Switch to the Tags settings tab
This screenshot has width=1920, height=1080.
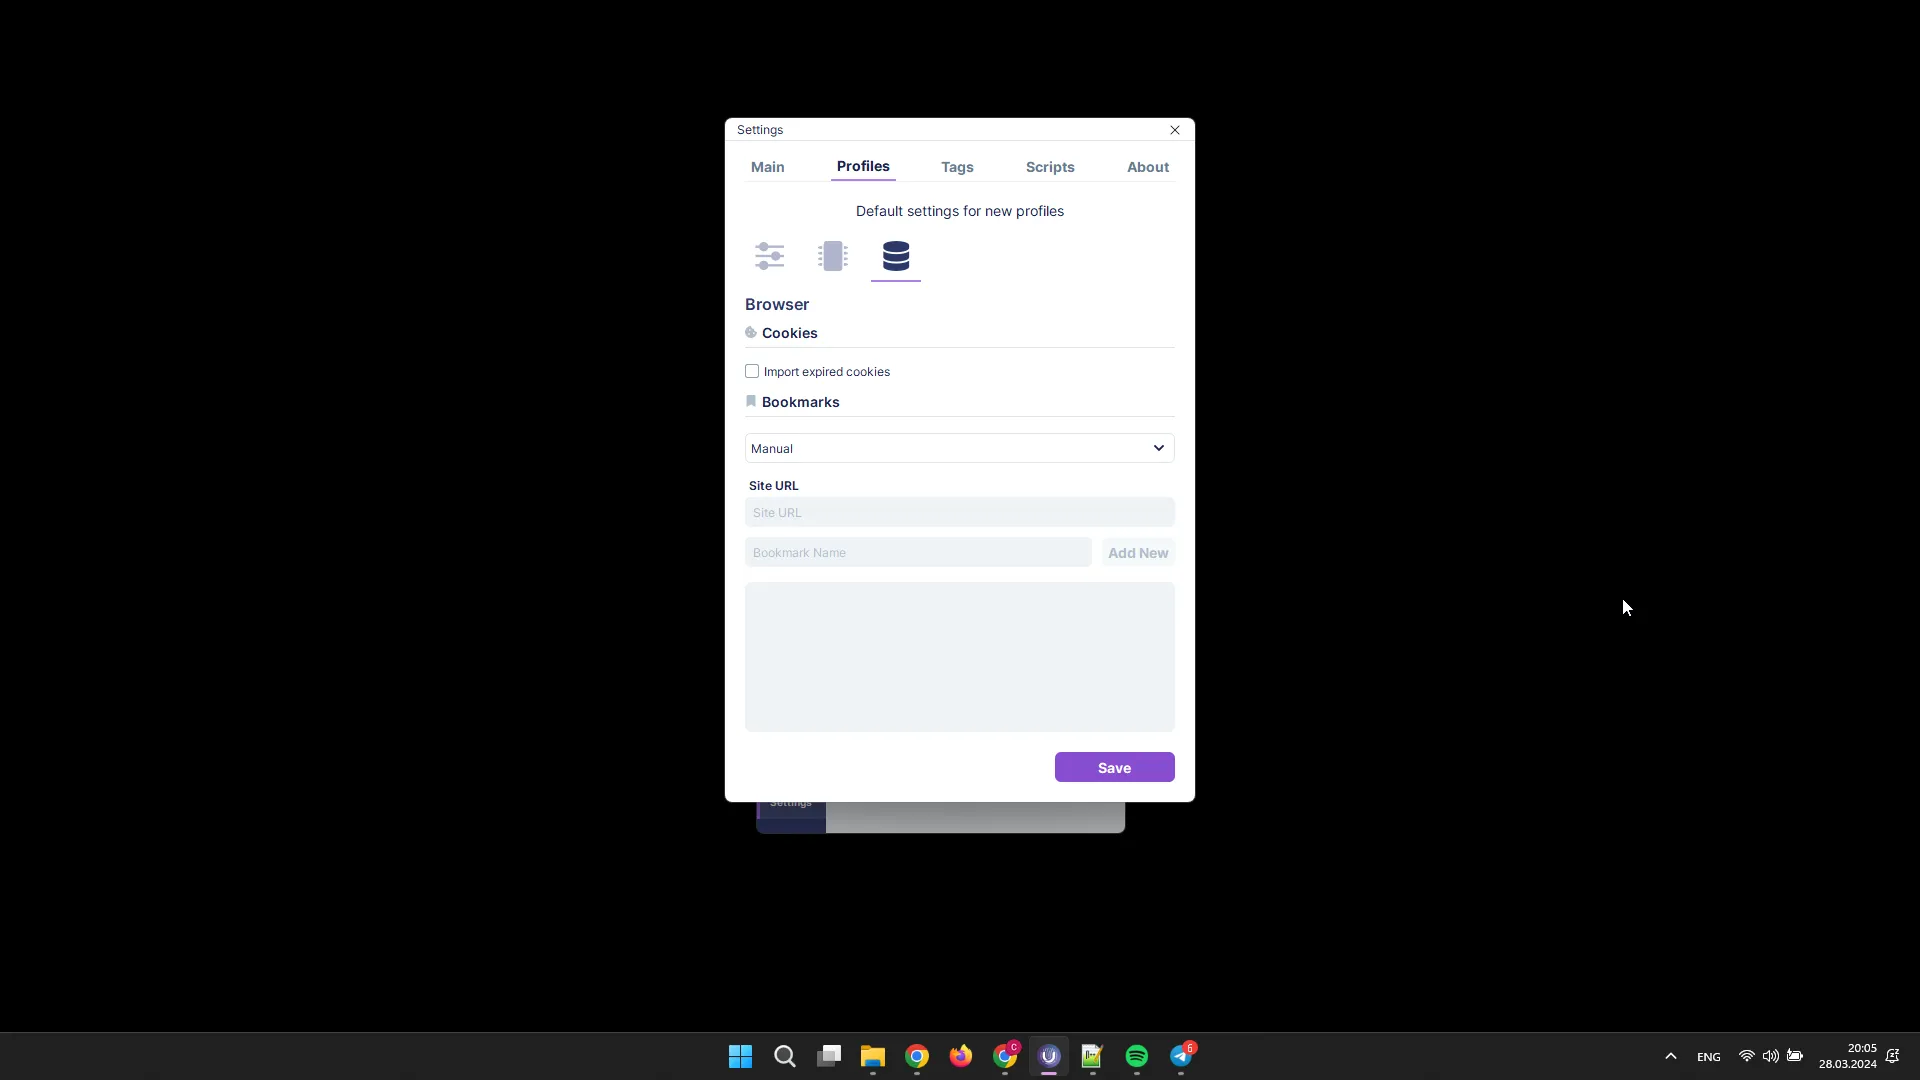tap(957, 166)
